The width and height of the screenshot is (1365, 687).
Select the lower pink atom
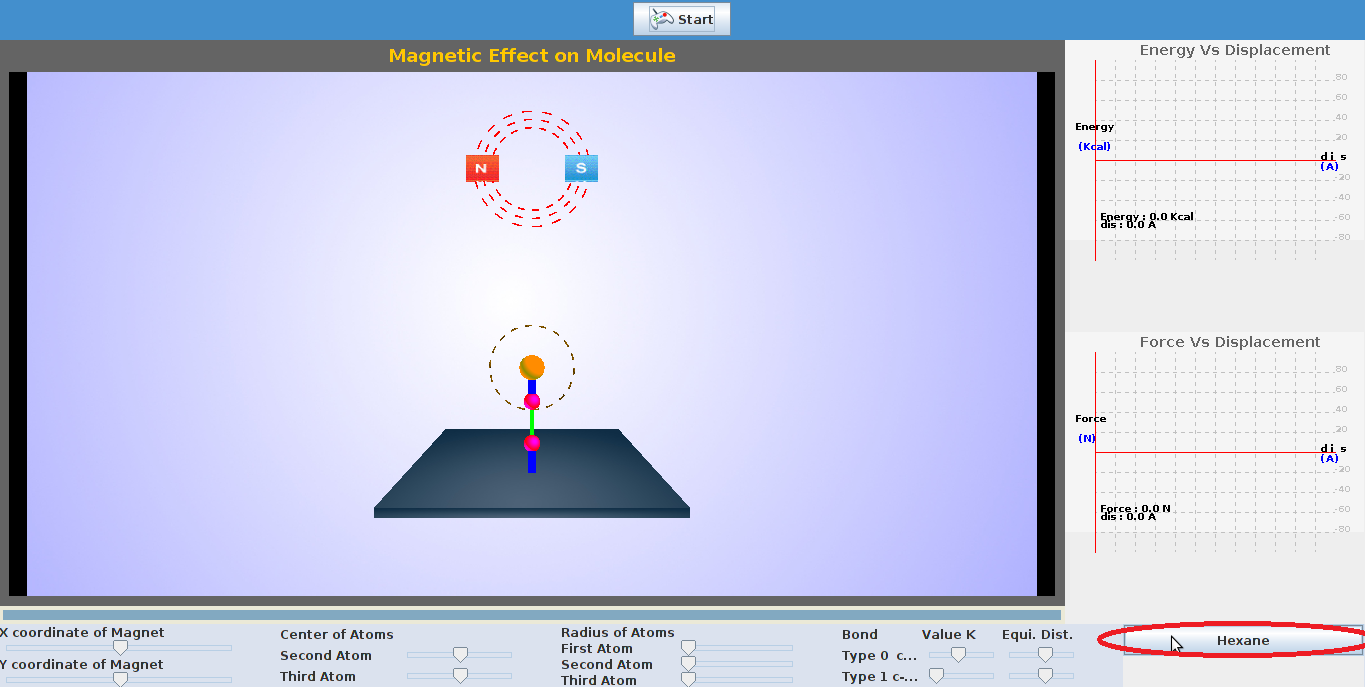pos(532,443)
